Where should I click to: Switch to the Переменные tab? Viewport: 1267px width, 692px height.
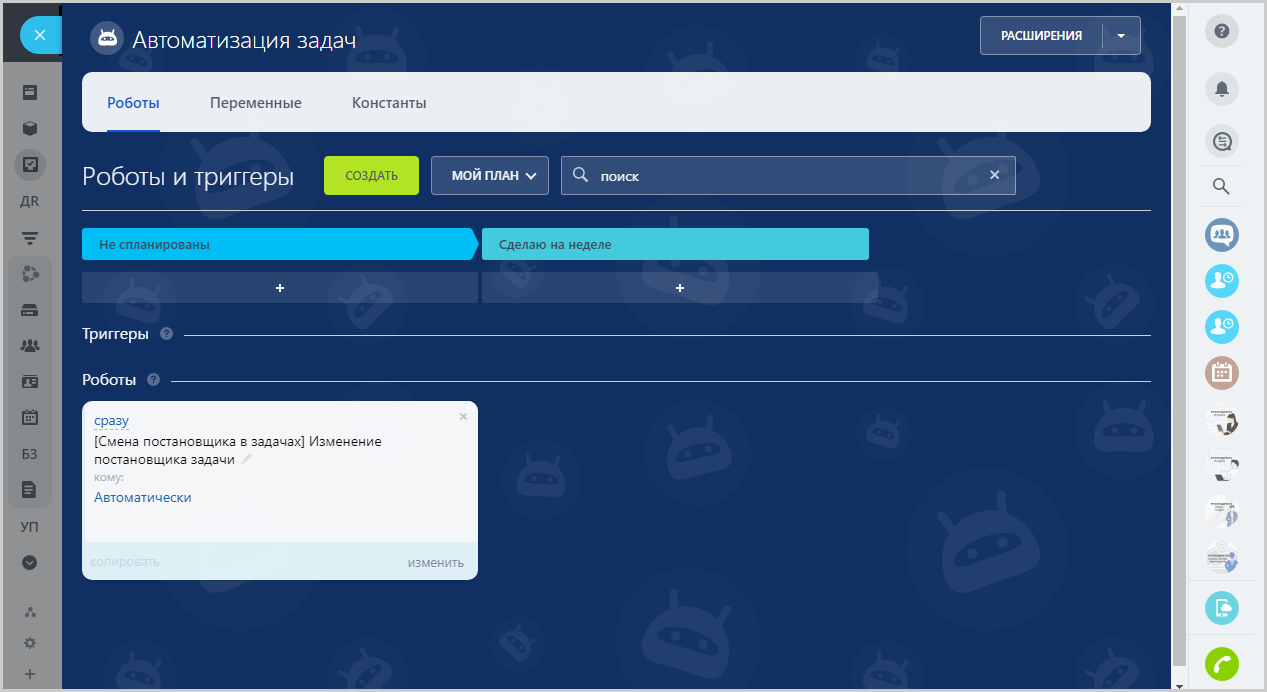256,103
